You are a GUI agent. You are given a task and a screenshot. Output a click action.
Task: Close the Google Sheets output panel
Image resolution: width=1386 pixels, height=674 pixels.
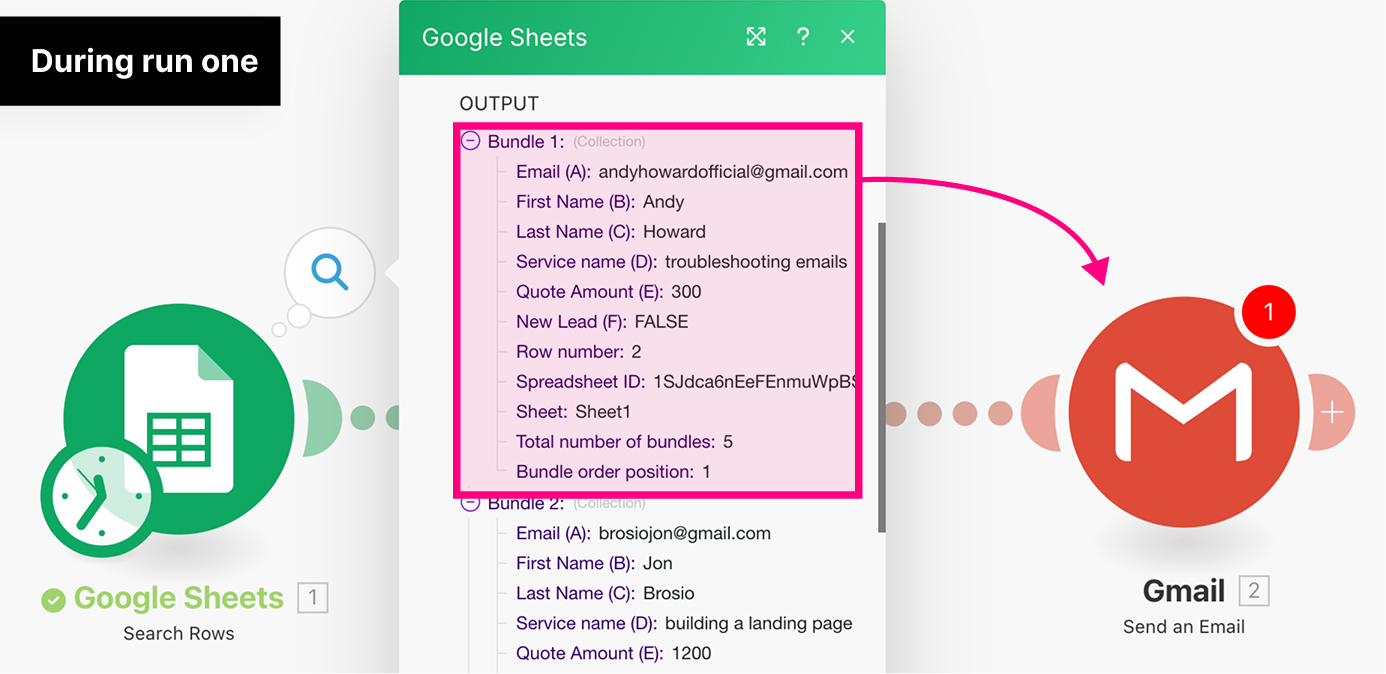click(x=847, y=37)
